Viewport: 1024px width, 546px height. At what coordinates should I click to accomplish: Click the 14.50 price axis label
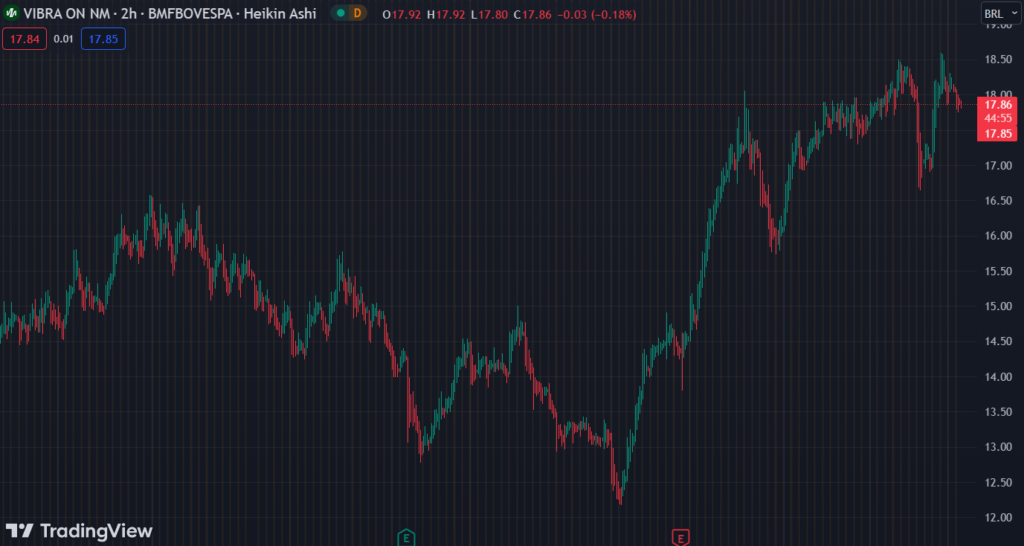point(998,342)
